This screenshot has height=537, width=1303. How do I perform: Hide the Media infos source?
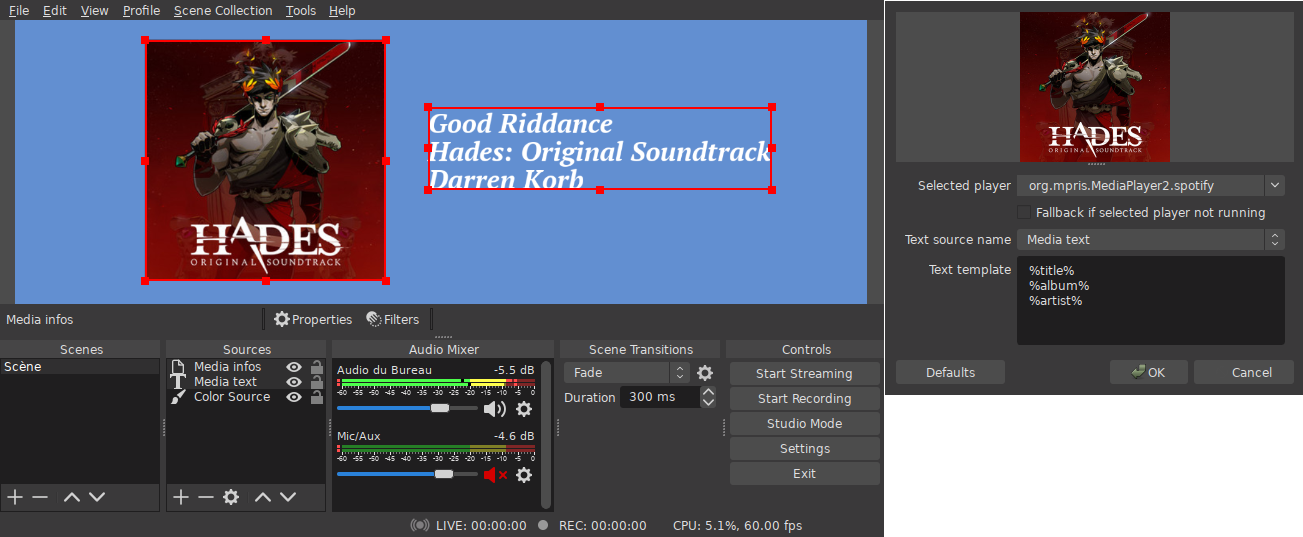point(294,367)
